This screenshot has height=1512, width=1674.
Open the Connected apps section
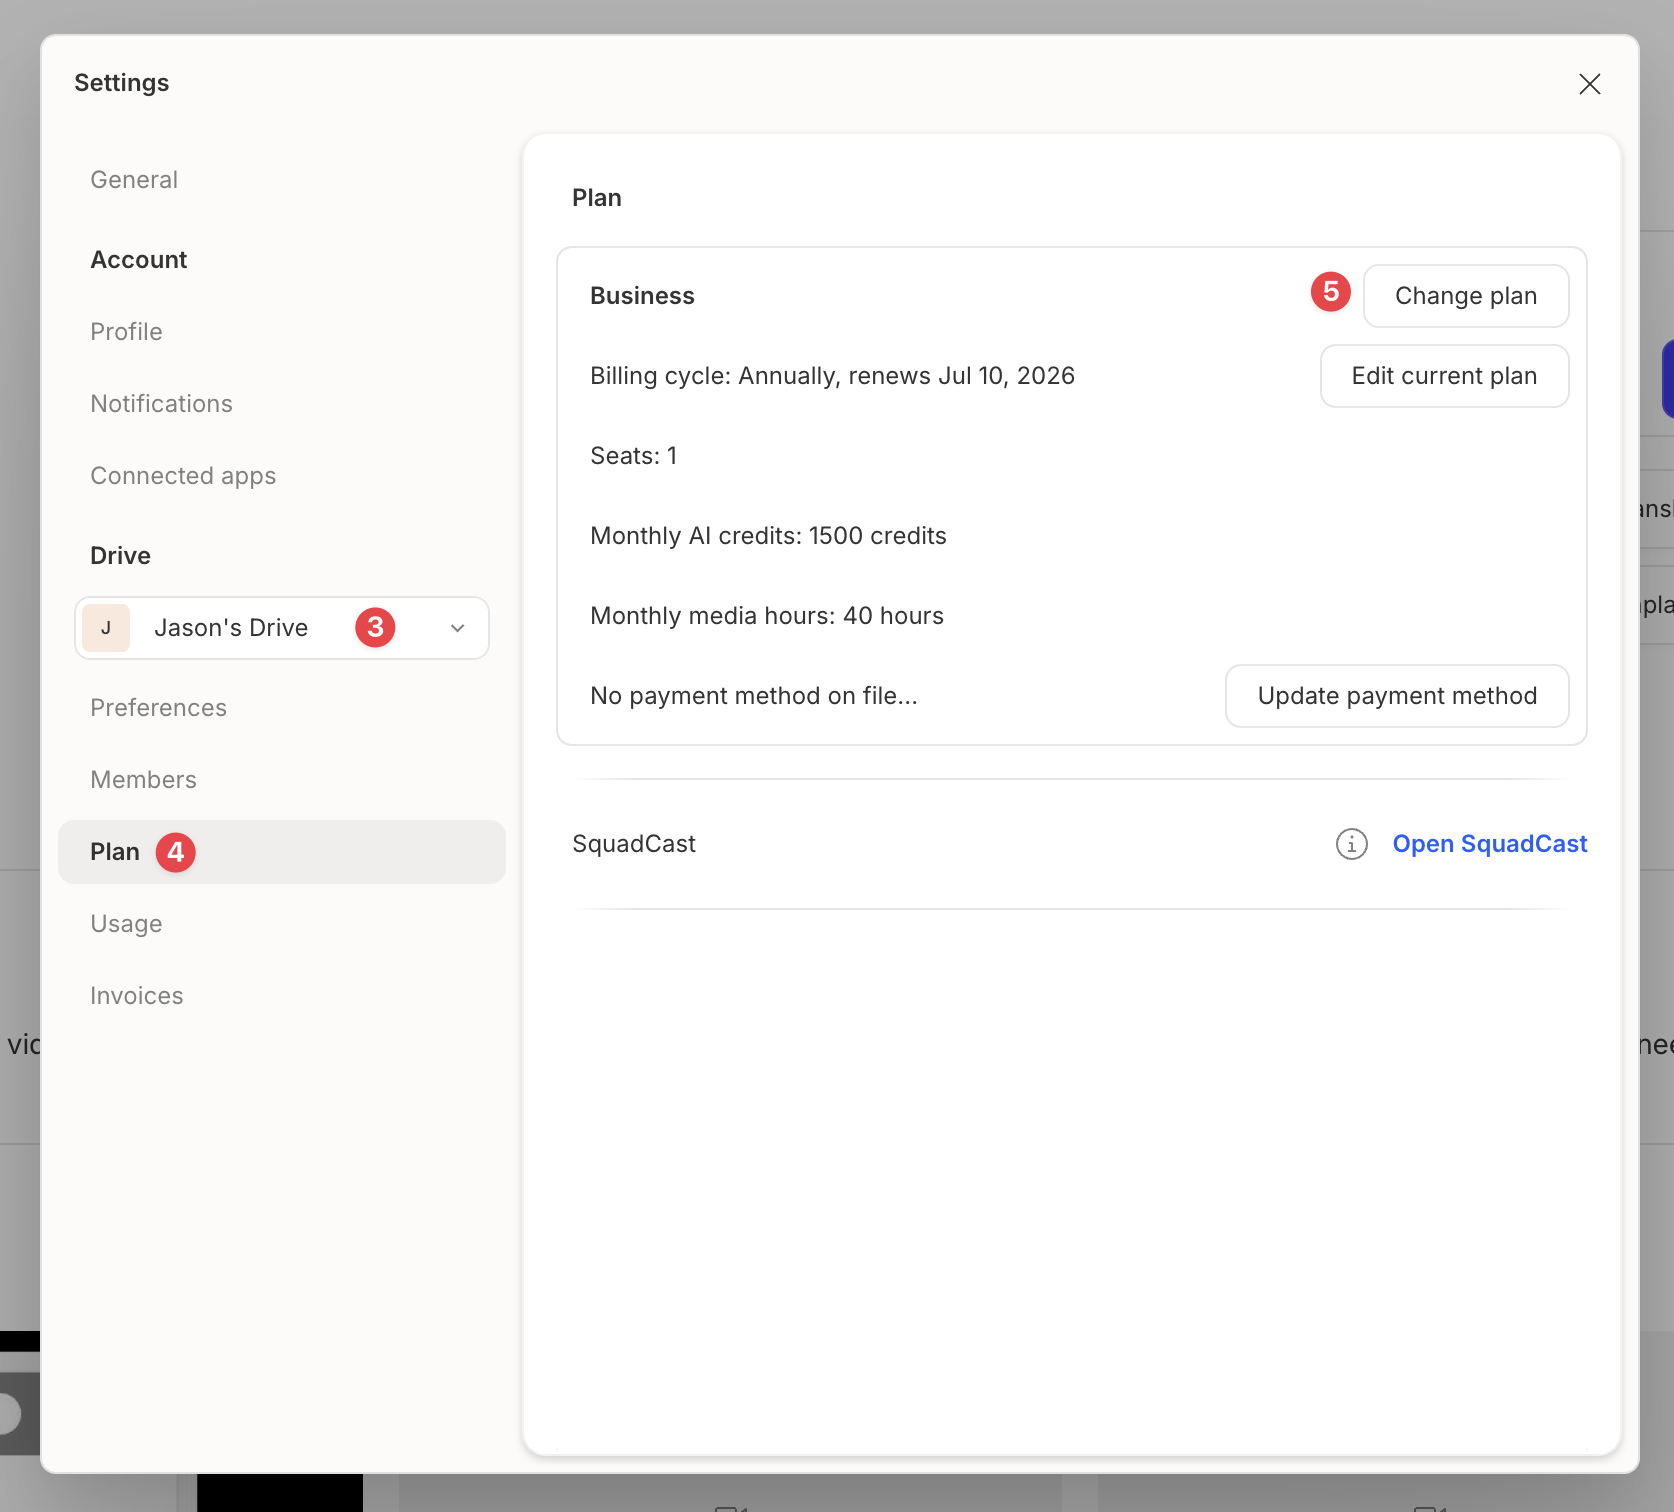click(x=183, y=475)
